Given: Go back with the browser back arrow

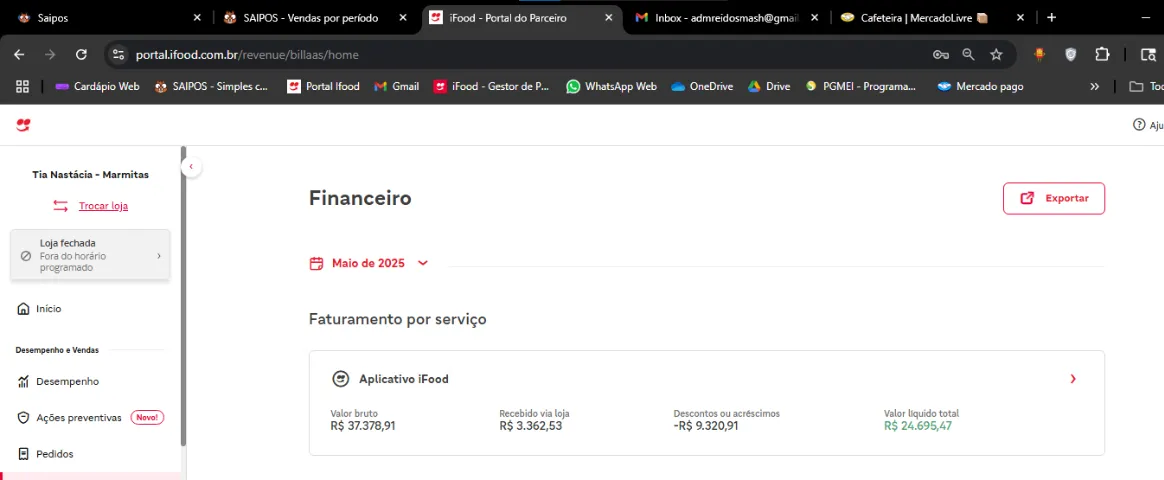Looking at the screenshot, I should click(19, 54).
